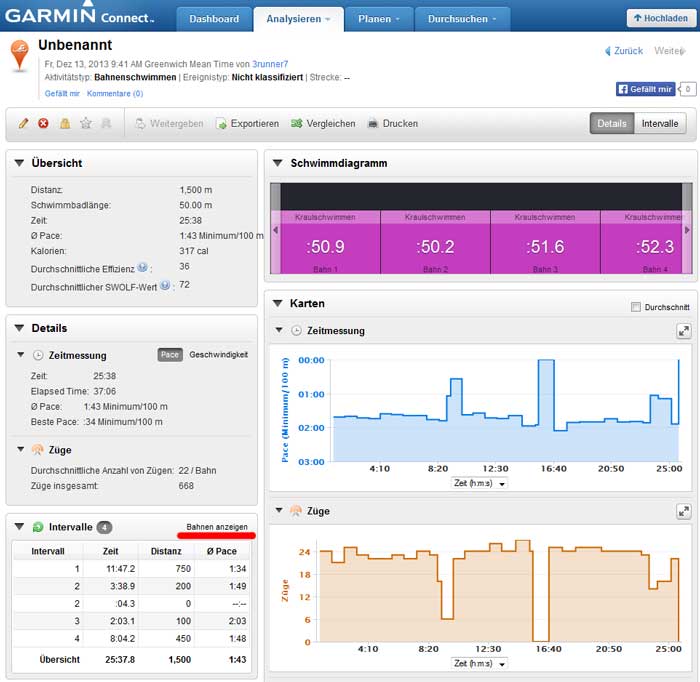700x682 pixels.
Task: Collapse the Zeitmessung chart section
Action: 279,330
